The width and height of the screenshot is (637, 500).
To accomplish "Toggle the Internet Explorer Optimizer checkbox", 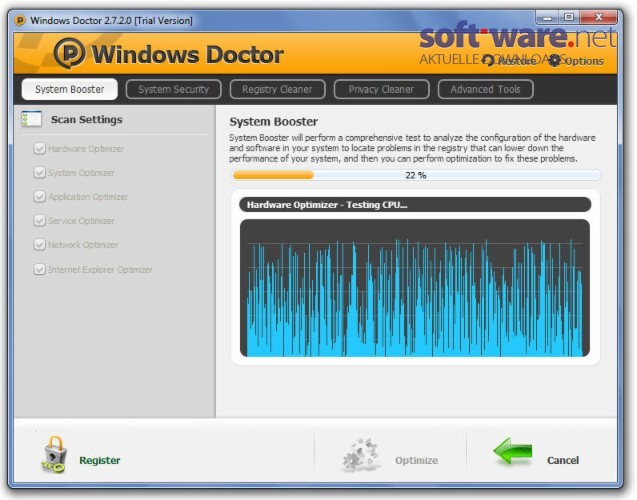I will click(39, 269).
